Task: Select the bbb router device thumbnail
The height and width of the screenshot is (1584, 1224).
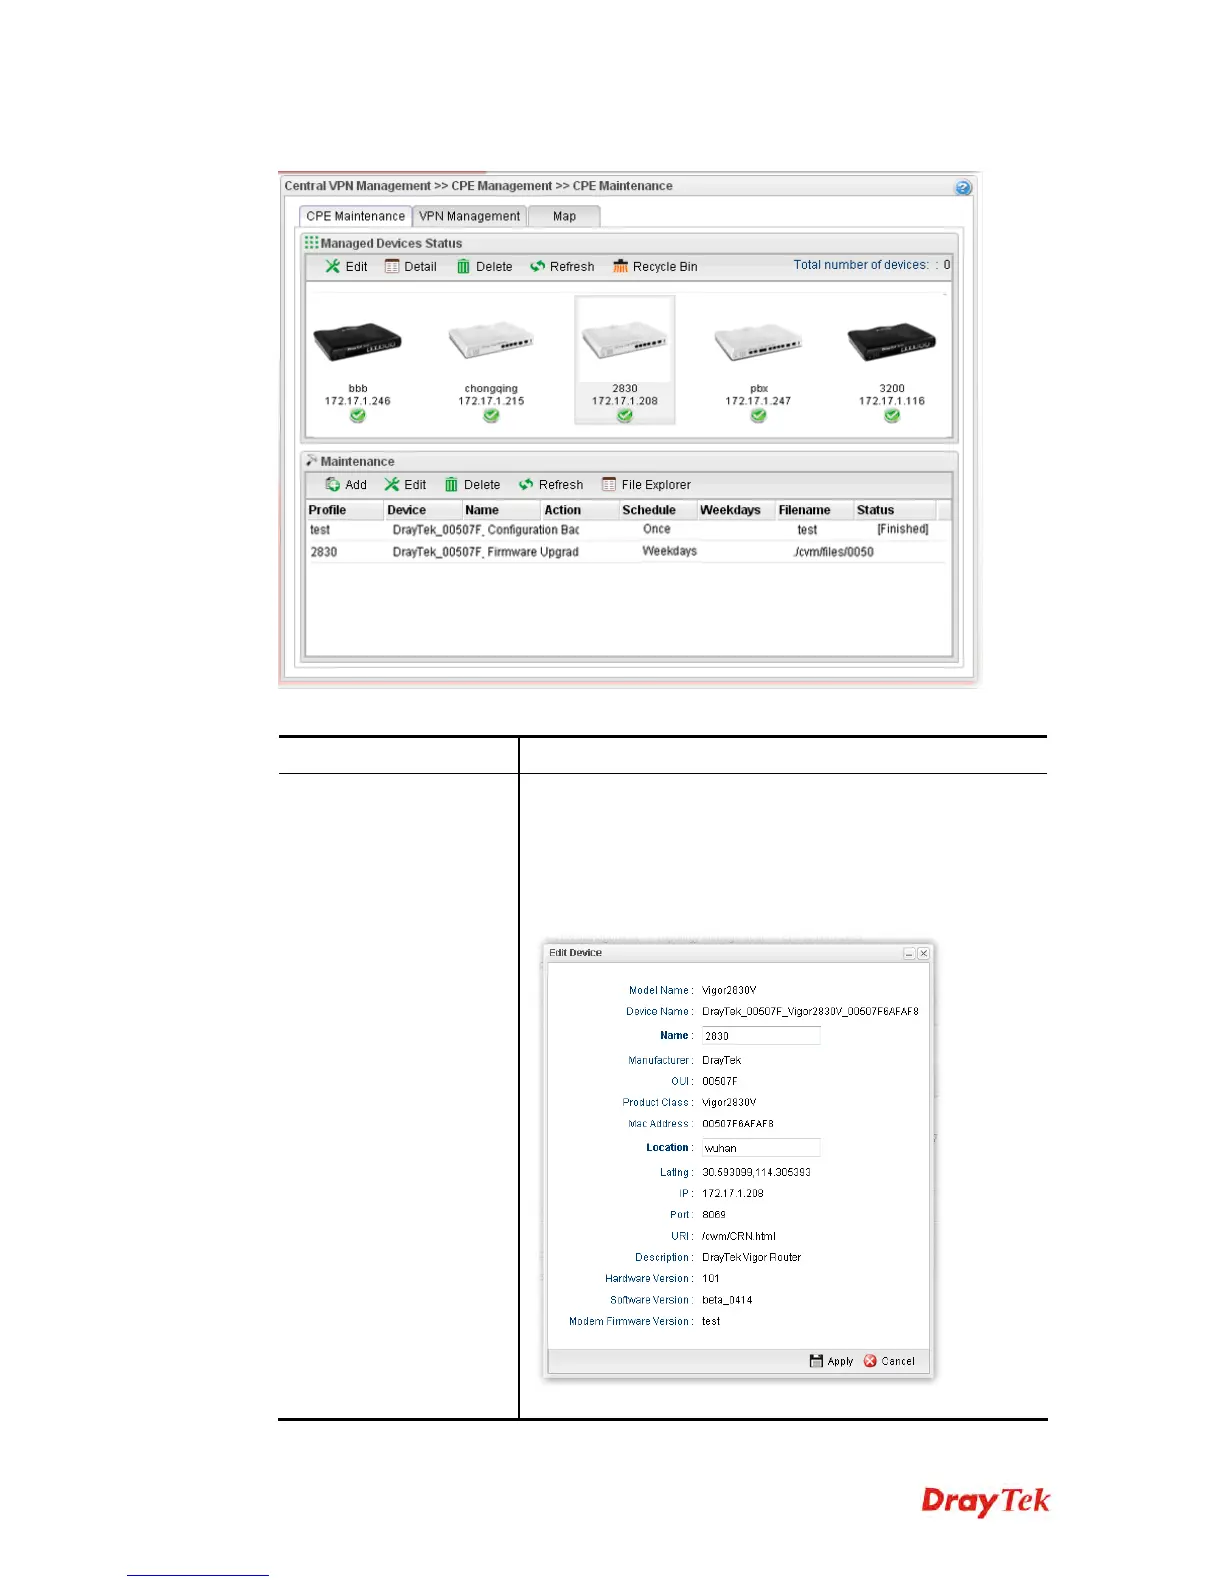Action: [x=358, y=342]
